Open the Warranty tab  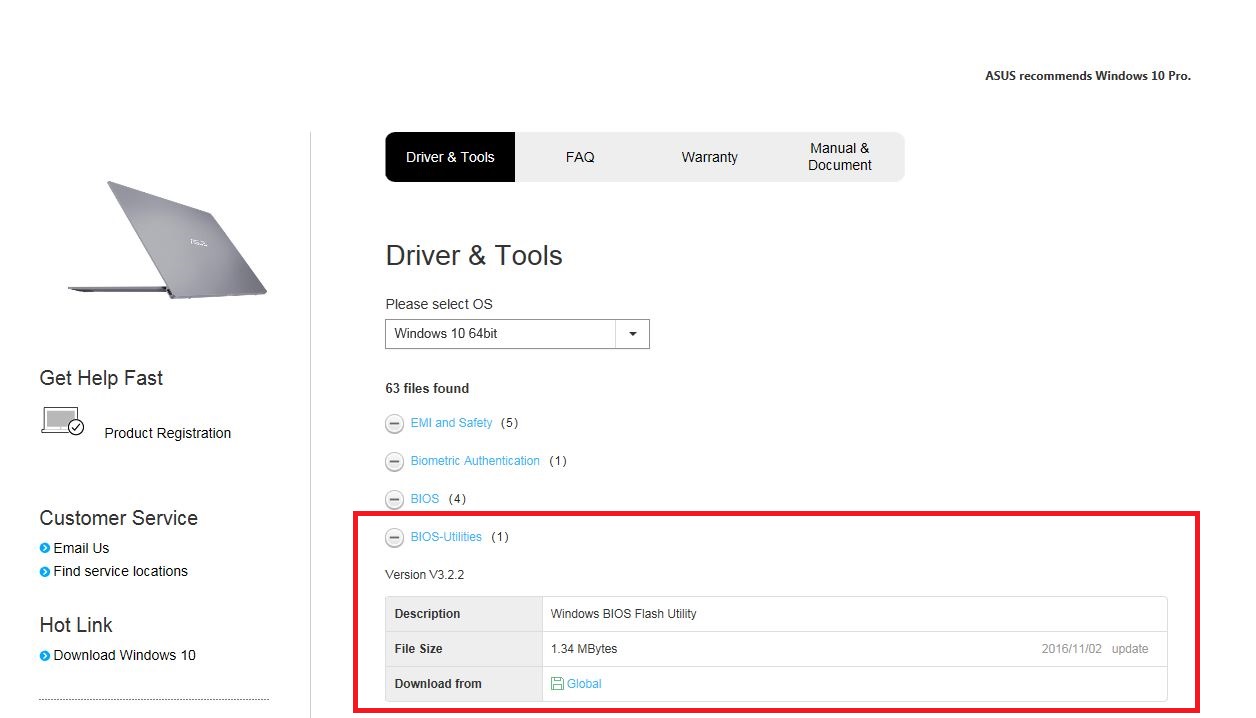click(710, 157)
